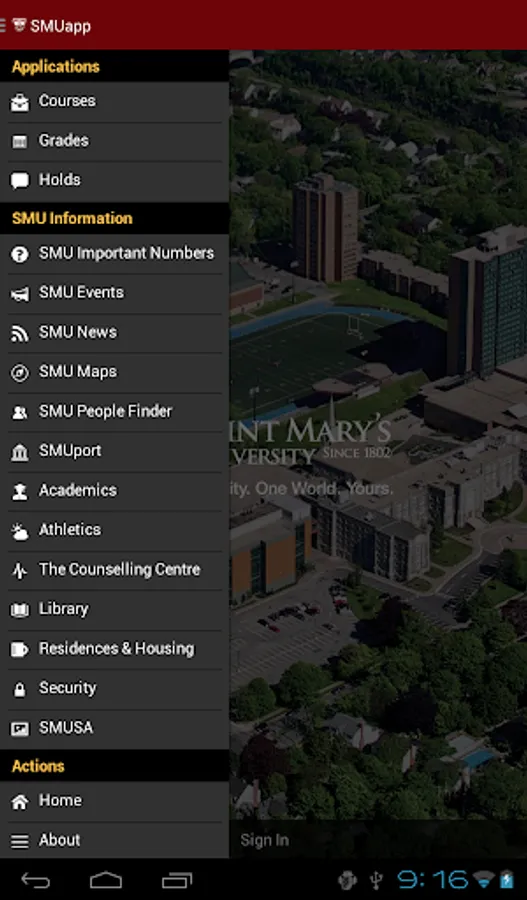Open the Courses menu item
The width and height of the screenshot is (527, 900).
pyautogui.click(x=114, y=102)
